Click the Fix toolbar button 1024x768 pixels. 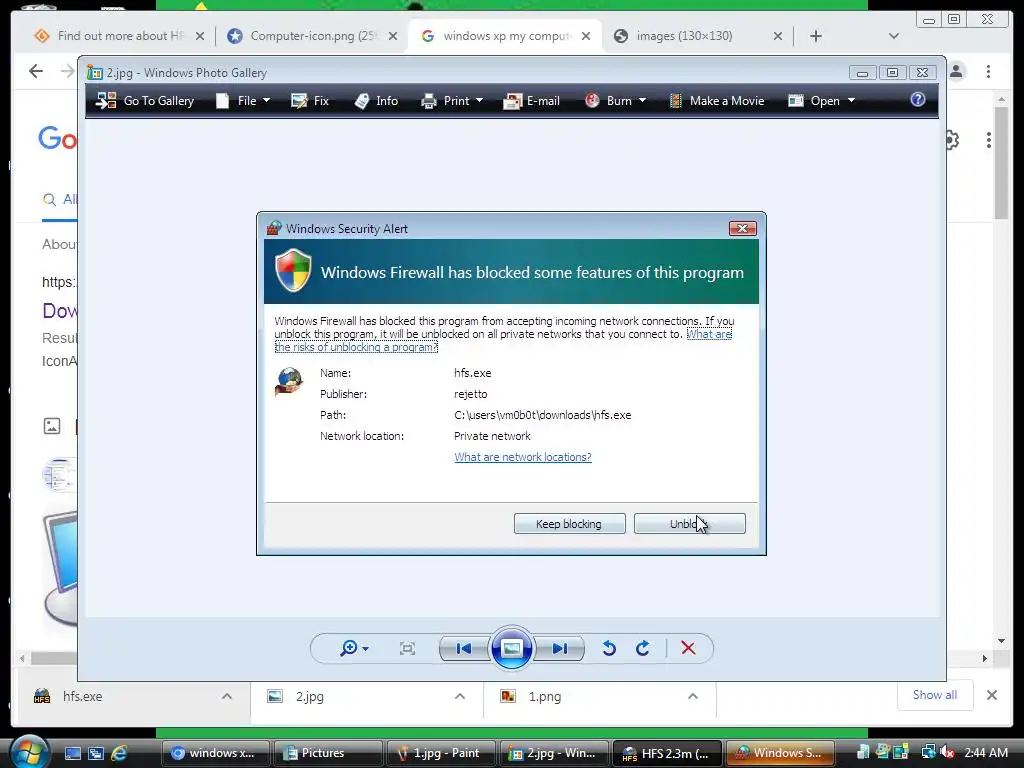click(310, 101)
